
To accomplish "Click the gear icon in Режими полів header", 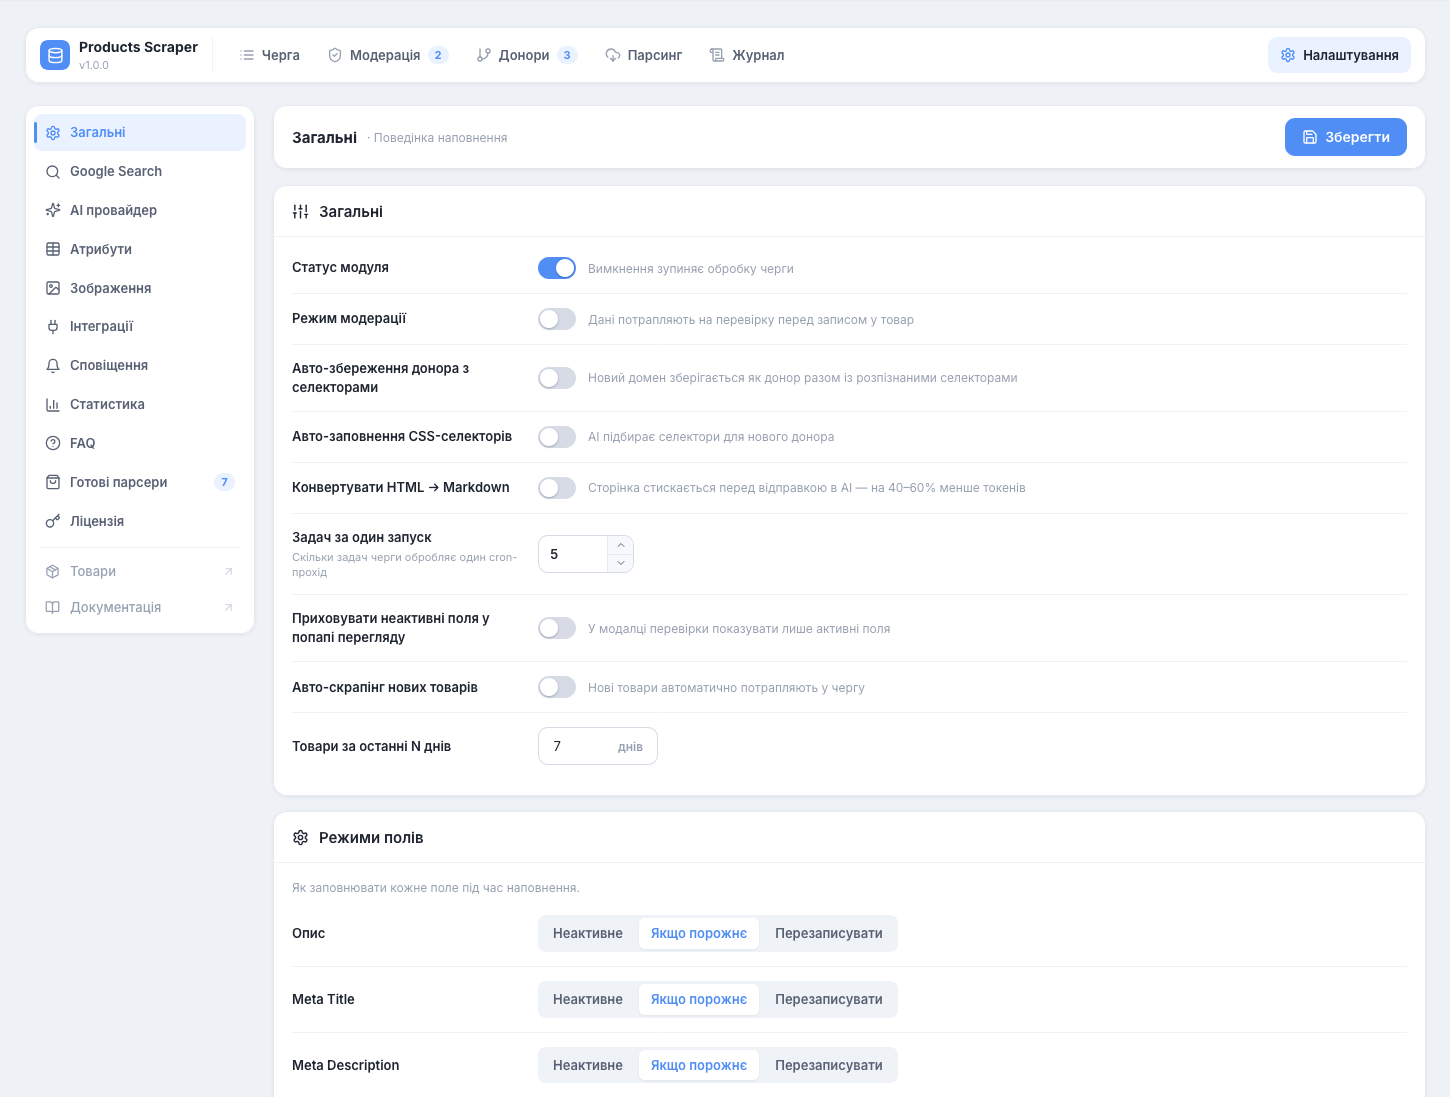I will [300, 838].
